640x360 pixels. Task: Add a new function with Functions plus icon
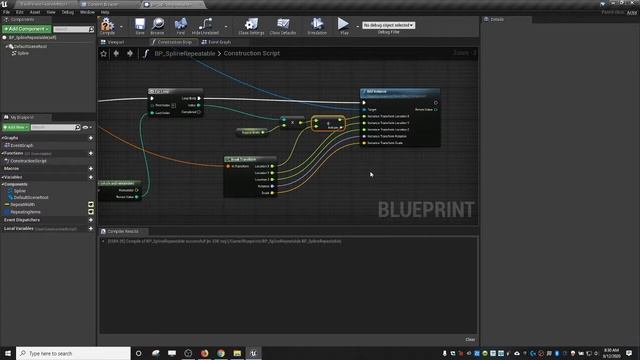tap(91, 153)
